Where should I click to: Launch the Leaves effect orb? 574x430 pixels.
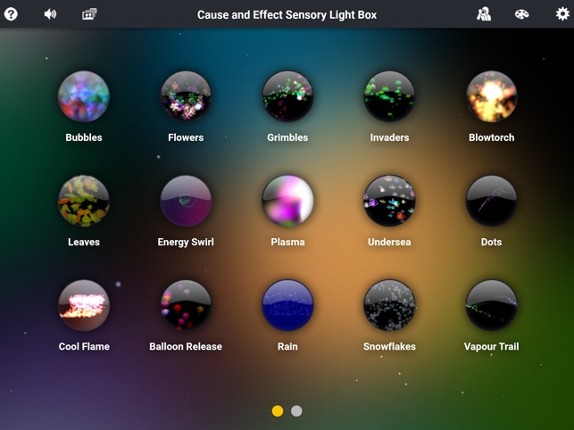click(84, 201)
